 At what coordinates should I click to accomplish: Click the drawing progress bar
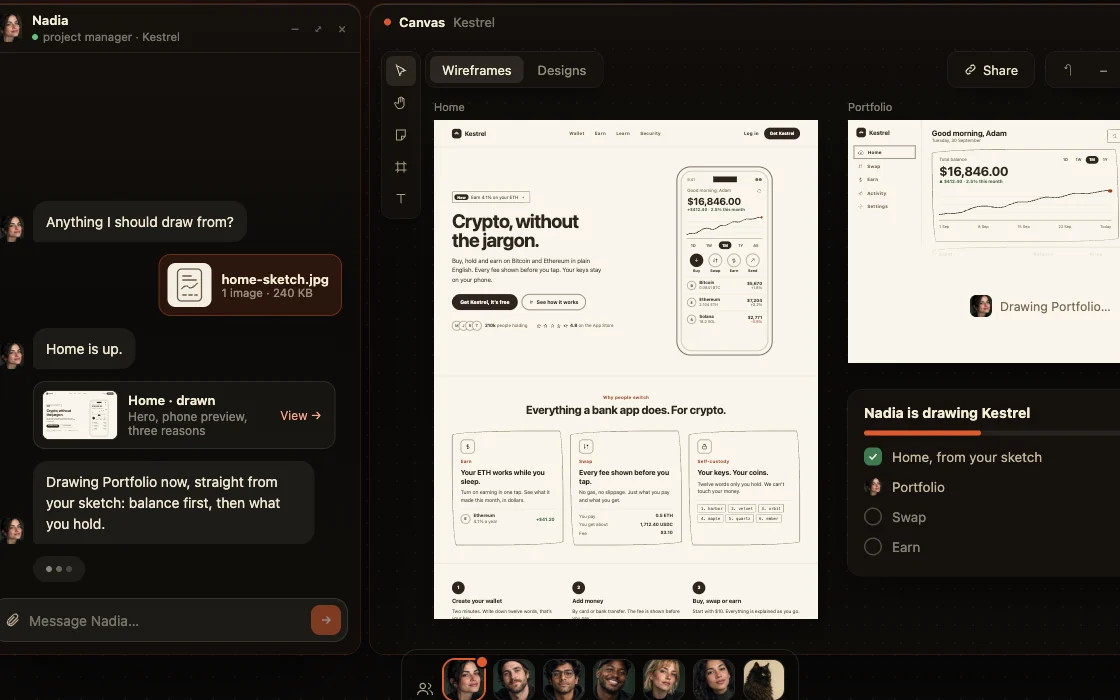coord(991,433)
